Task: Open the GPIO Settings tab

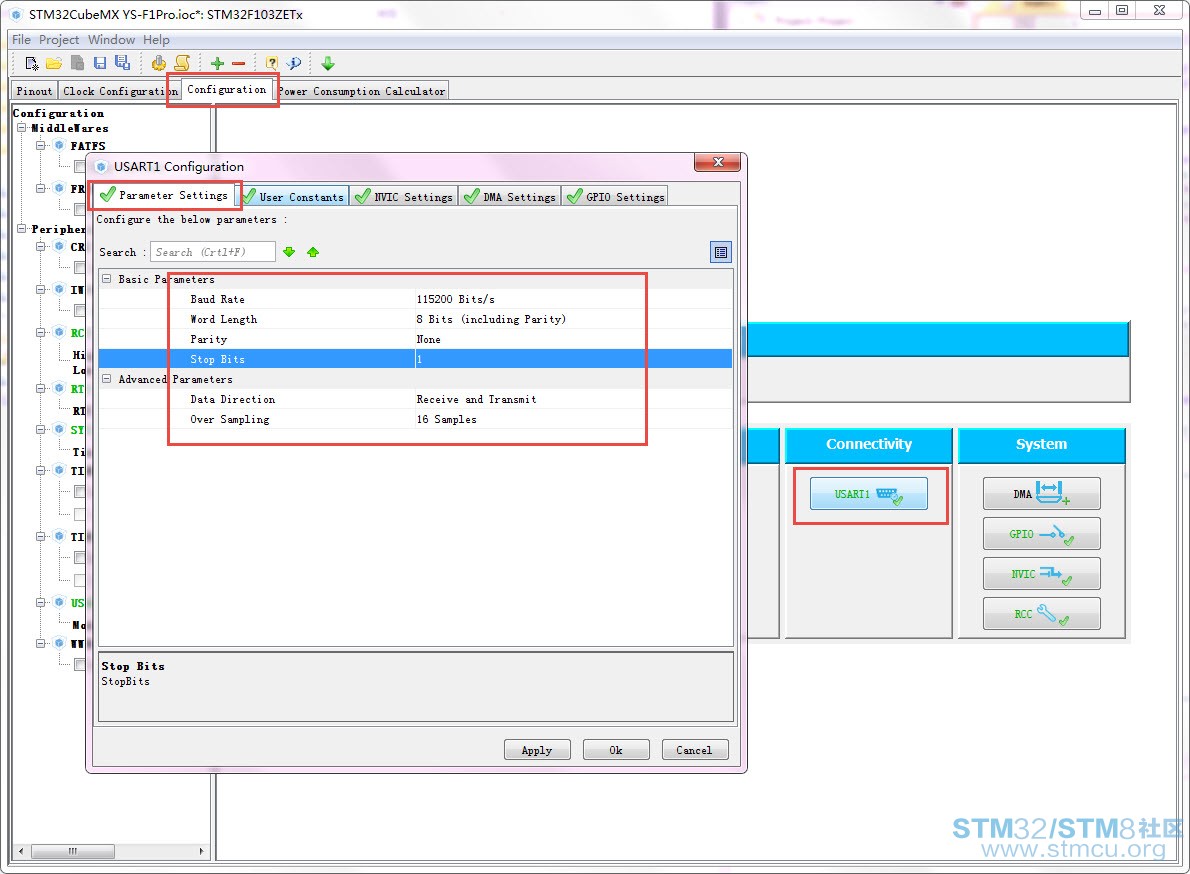Action: (615, 196)
